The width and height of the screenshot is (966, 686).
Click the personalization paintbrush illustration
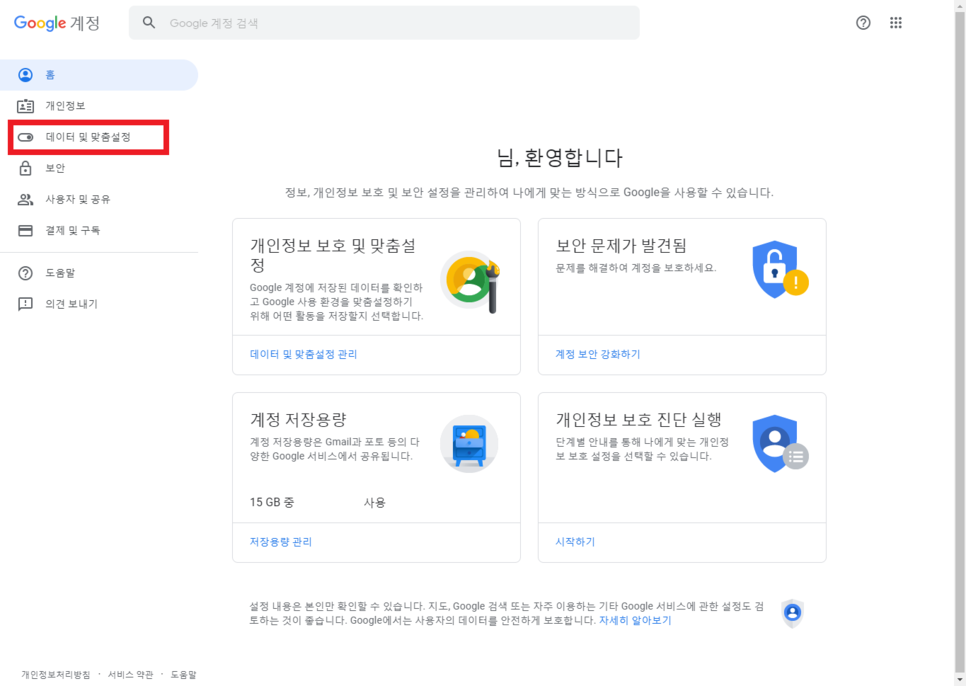pyautogui.click(x=470, y=281)
